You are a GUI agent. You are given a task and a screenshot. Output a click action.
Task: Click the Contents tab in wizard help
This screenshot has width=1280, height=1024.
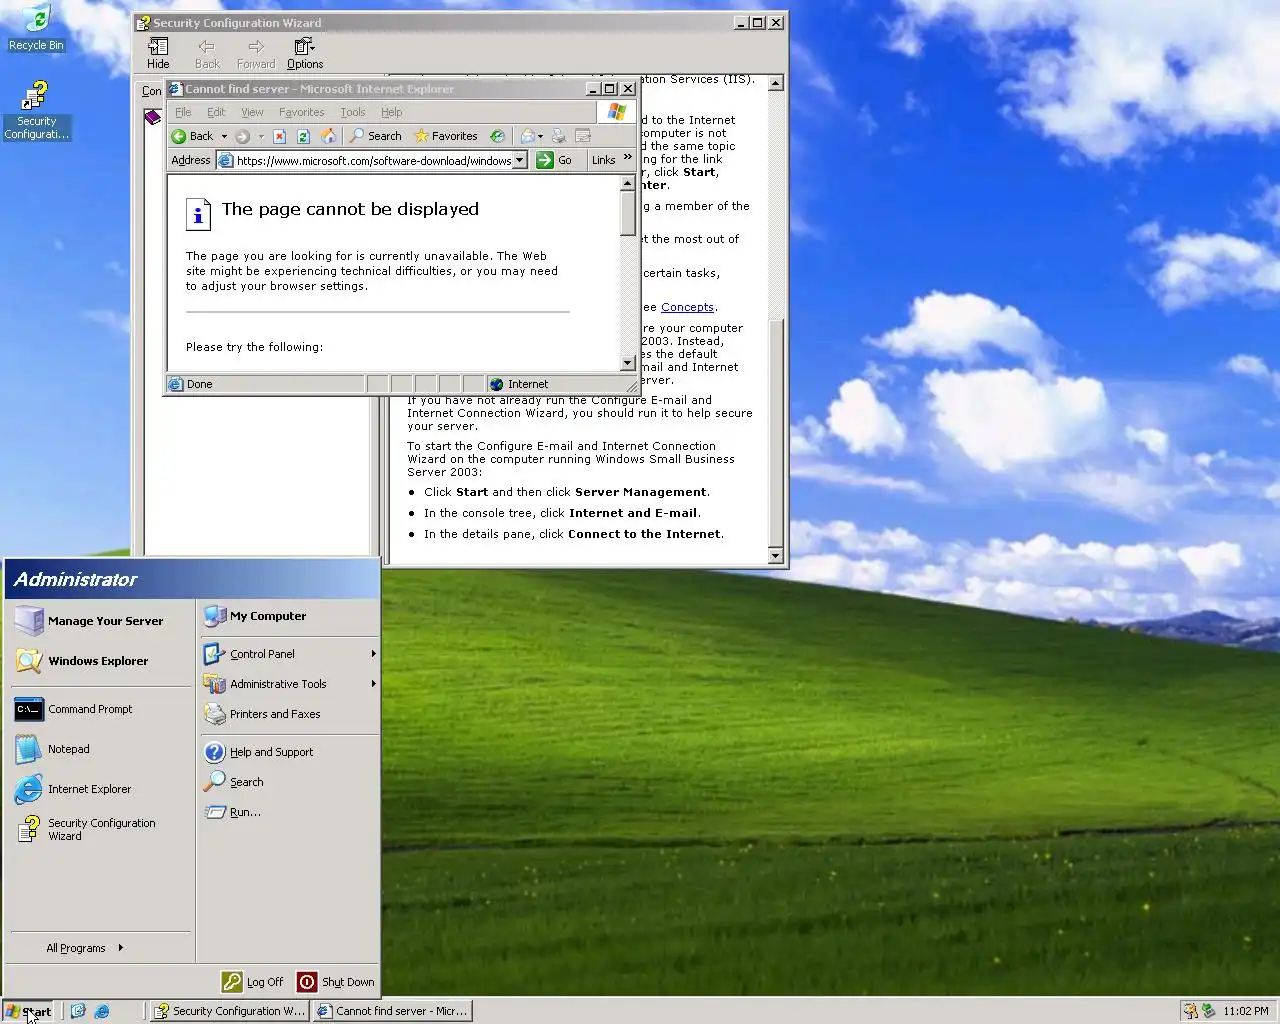[152, 90]
